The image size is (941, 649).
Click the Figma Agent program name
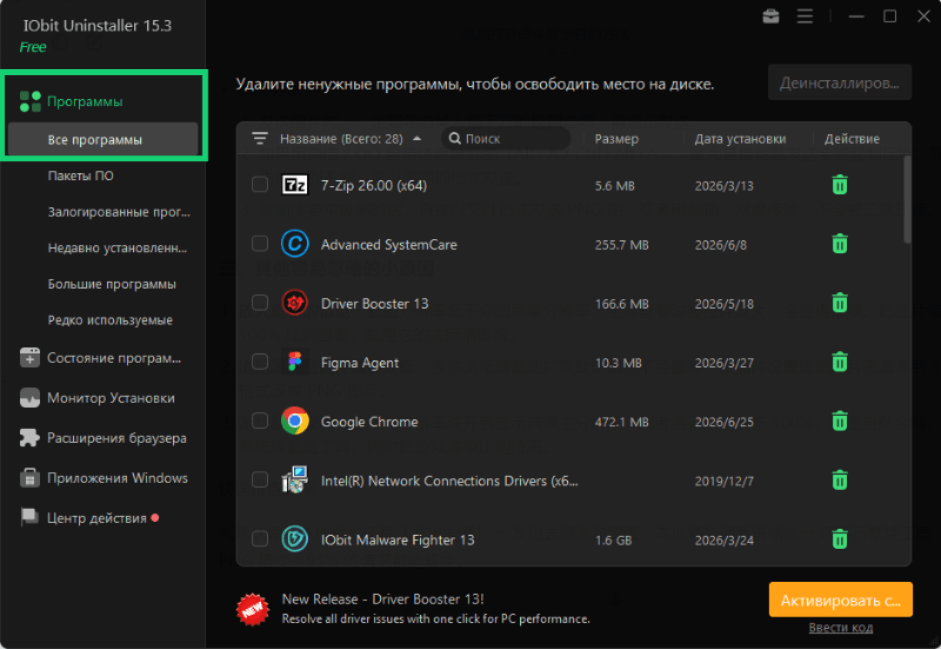[359, 363]
